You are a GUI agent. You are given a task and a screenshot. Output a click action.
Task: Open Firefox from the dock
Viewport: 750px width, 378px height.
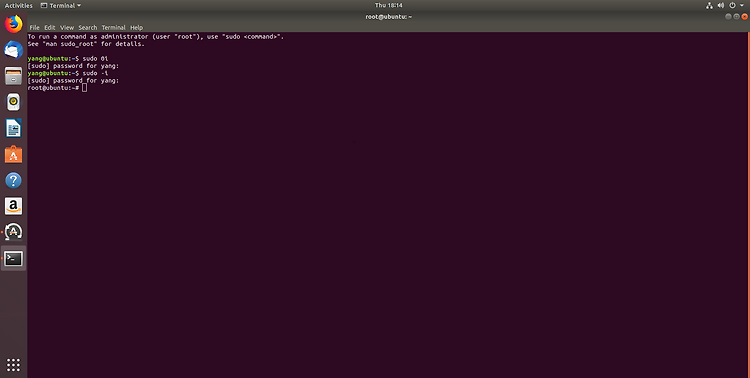pos(13,24)
